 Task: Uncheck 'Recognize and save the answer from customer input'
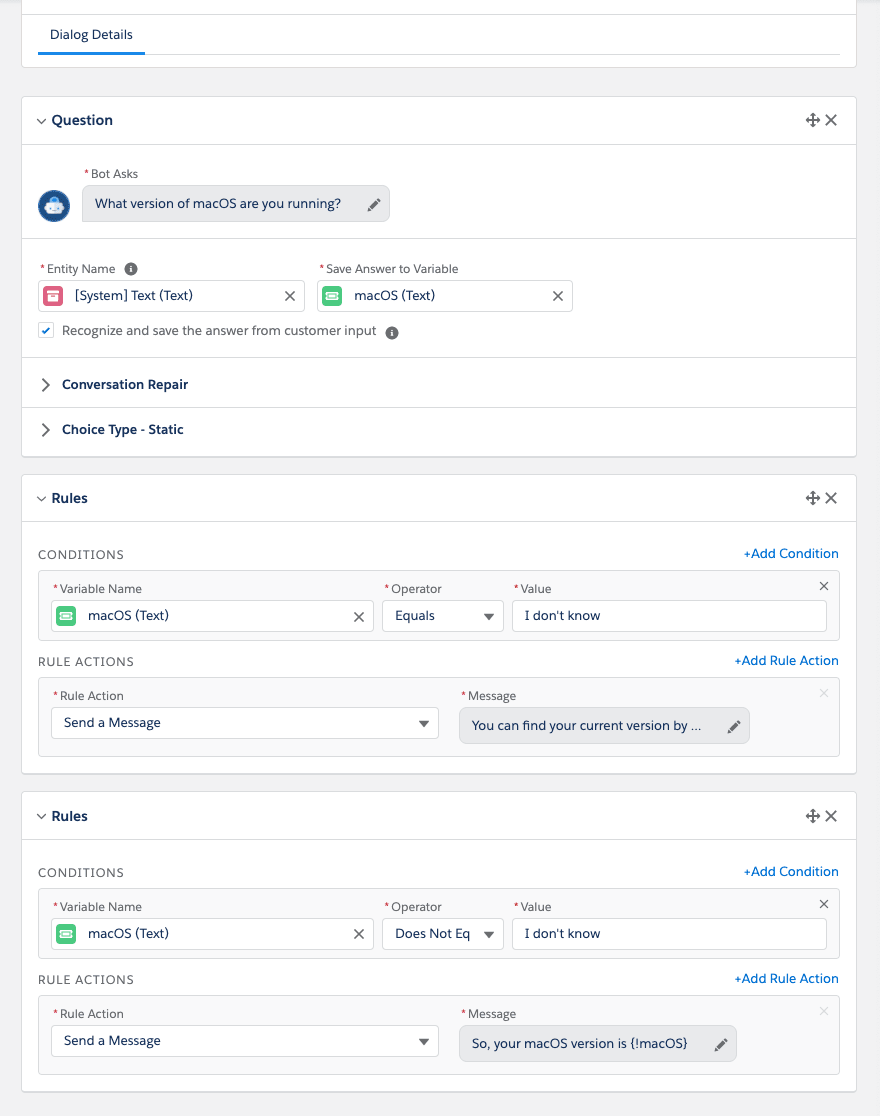(x=46, y=330)
